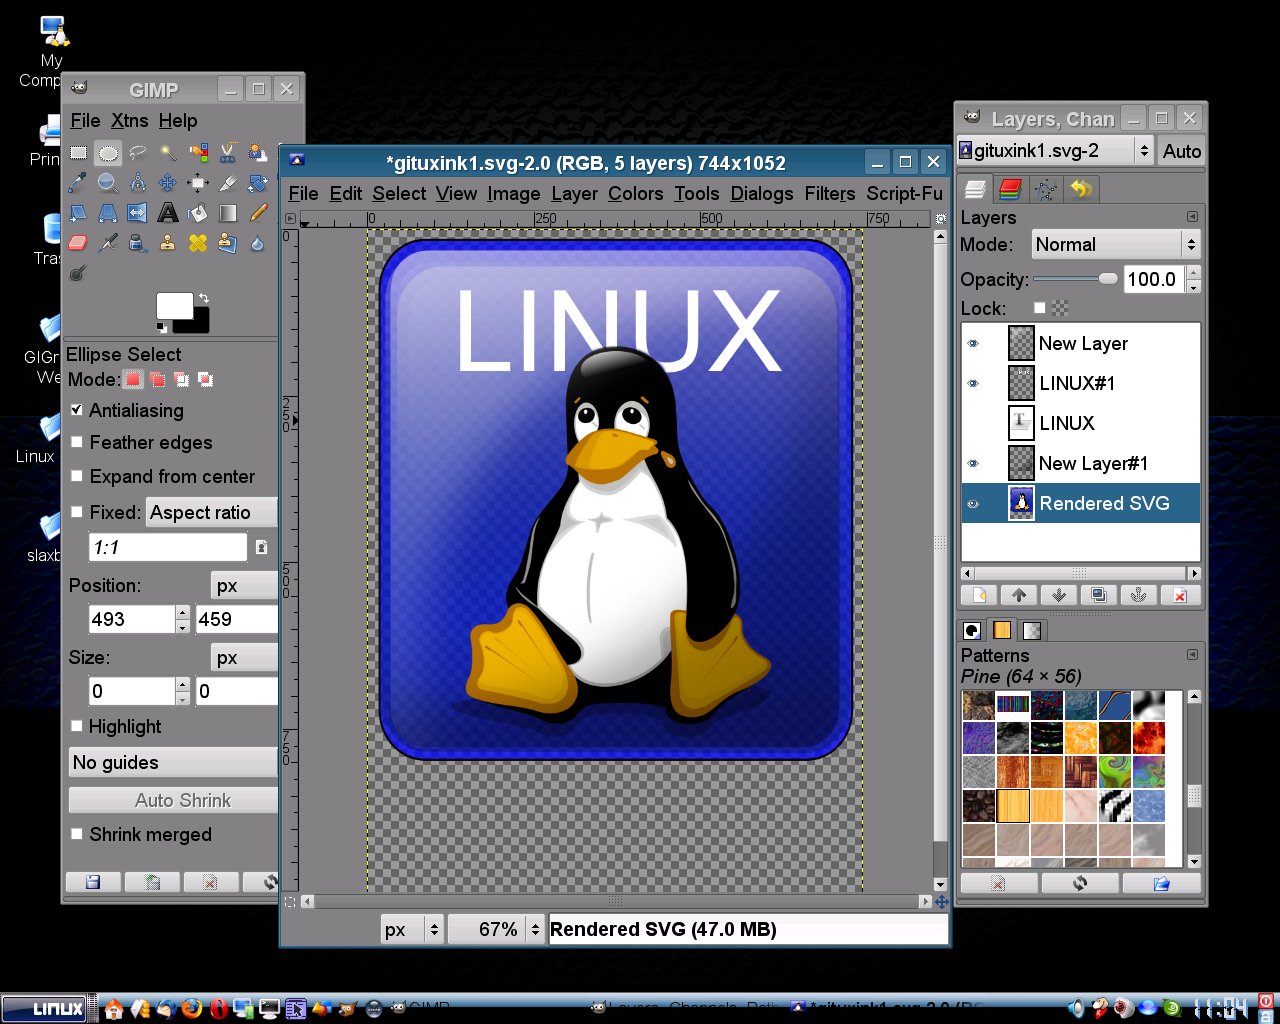
Task: Anchor the floating layer button
Action: pos(1138,595)
